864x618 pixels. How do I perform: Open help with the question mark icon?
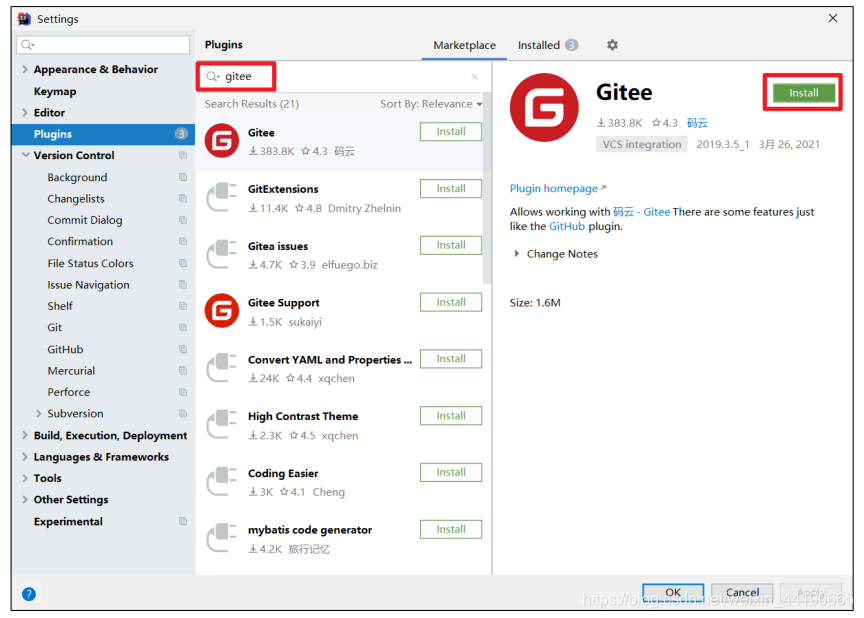(29, 594)
